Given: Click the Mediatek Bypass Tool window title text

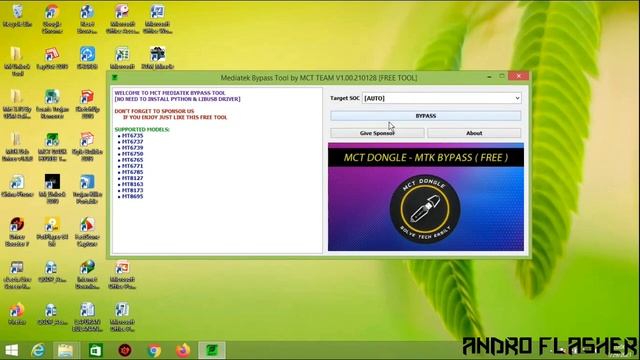Looking at the screenshot, I should [319, 78].
